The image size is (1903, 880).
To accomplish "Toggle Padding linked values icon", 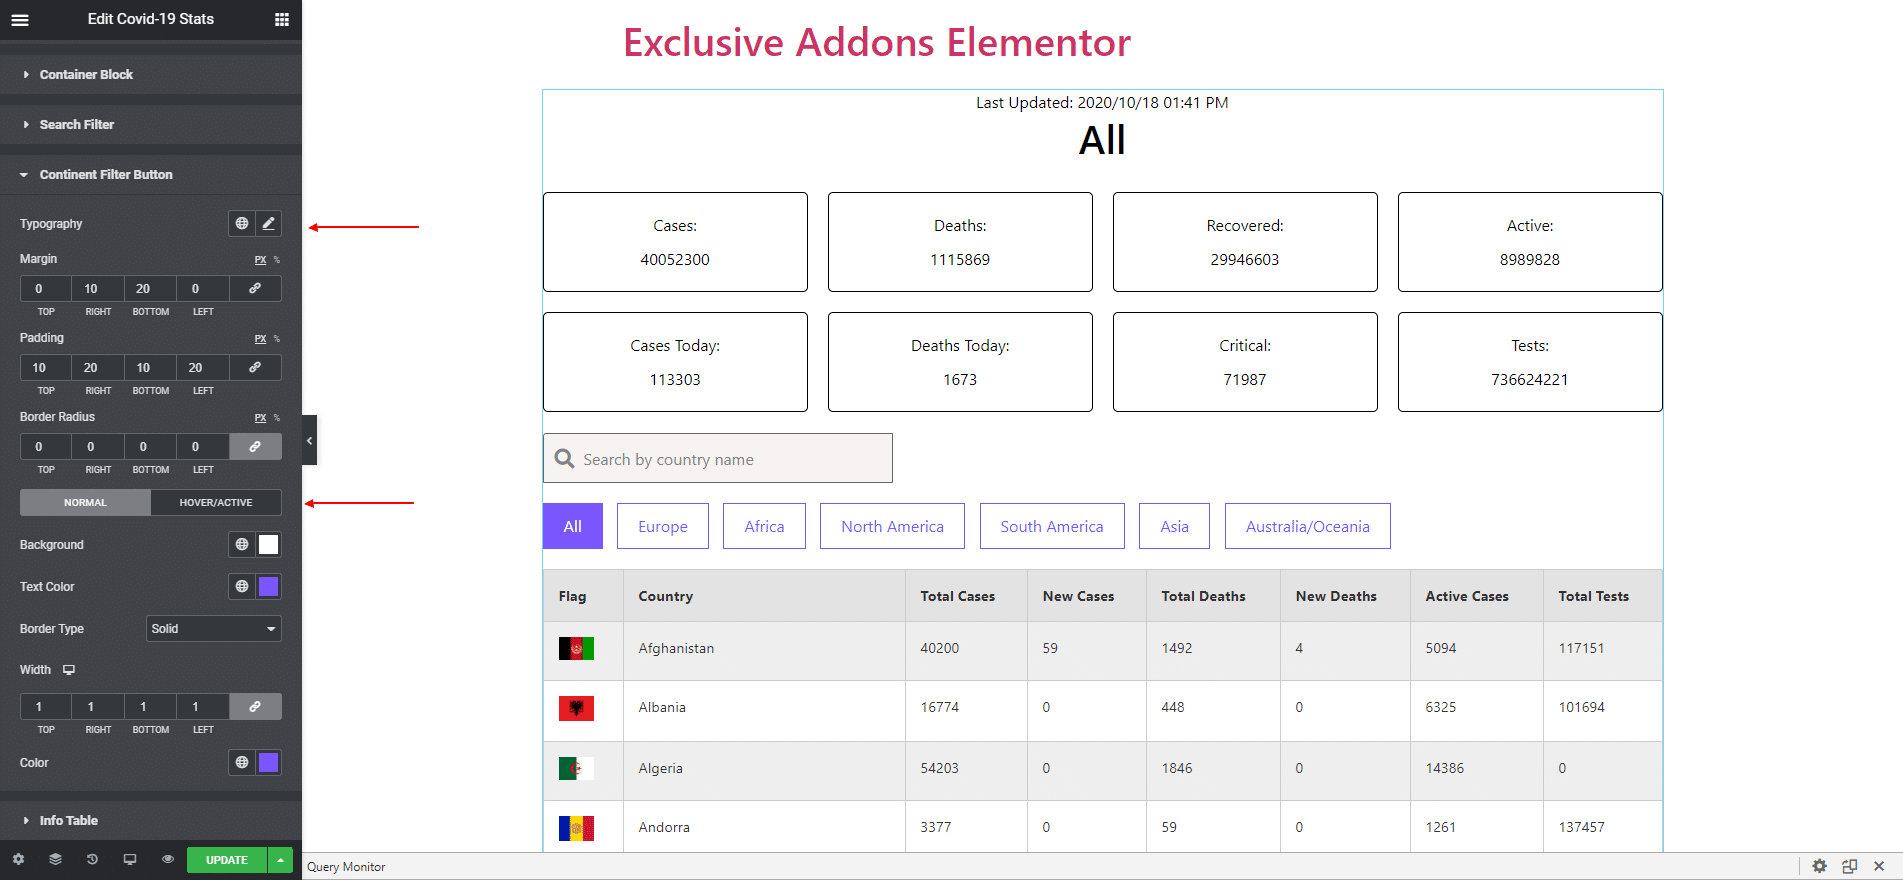I will click(x=255, y=368).
